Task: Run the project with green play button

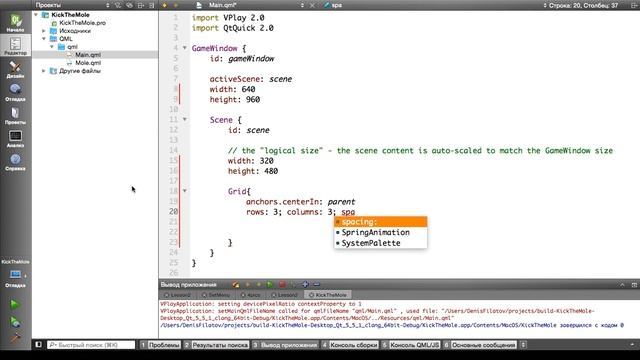Action: coord(15,304)
